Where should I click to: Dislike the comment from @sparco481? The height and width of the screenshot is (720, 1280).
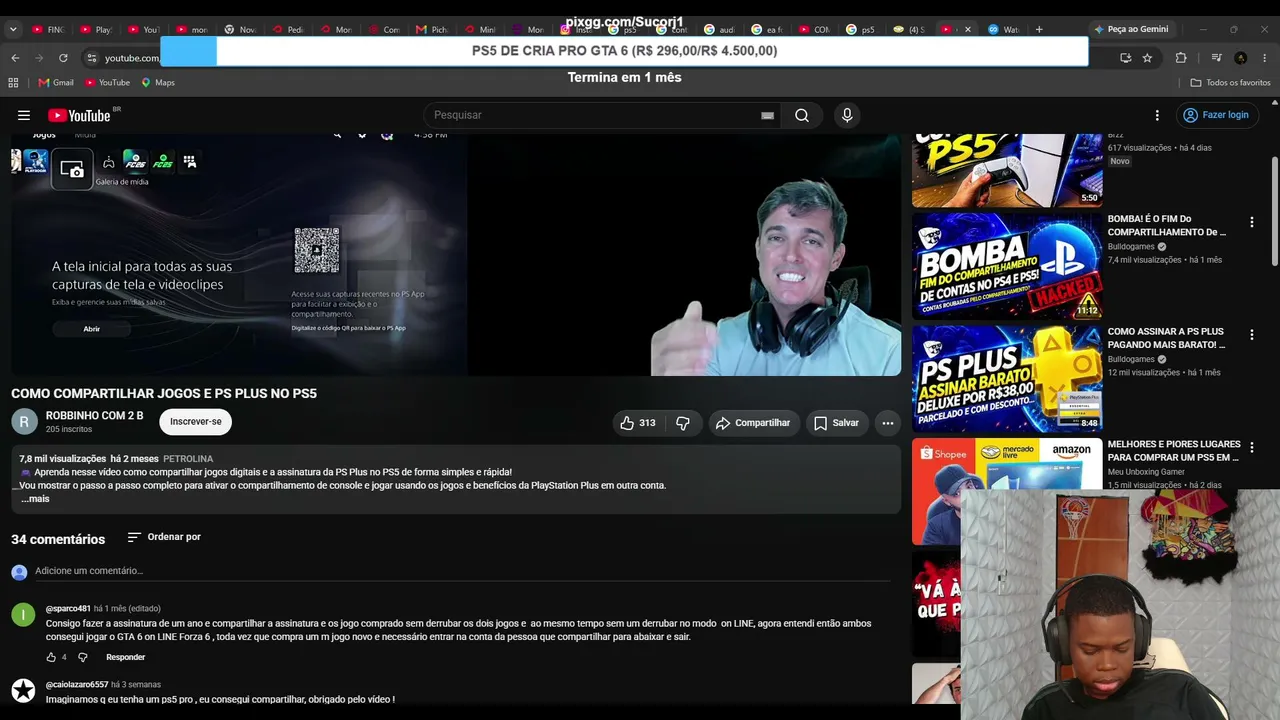click(x=83, y=657)
